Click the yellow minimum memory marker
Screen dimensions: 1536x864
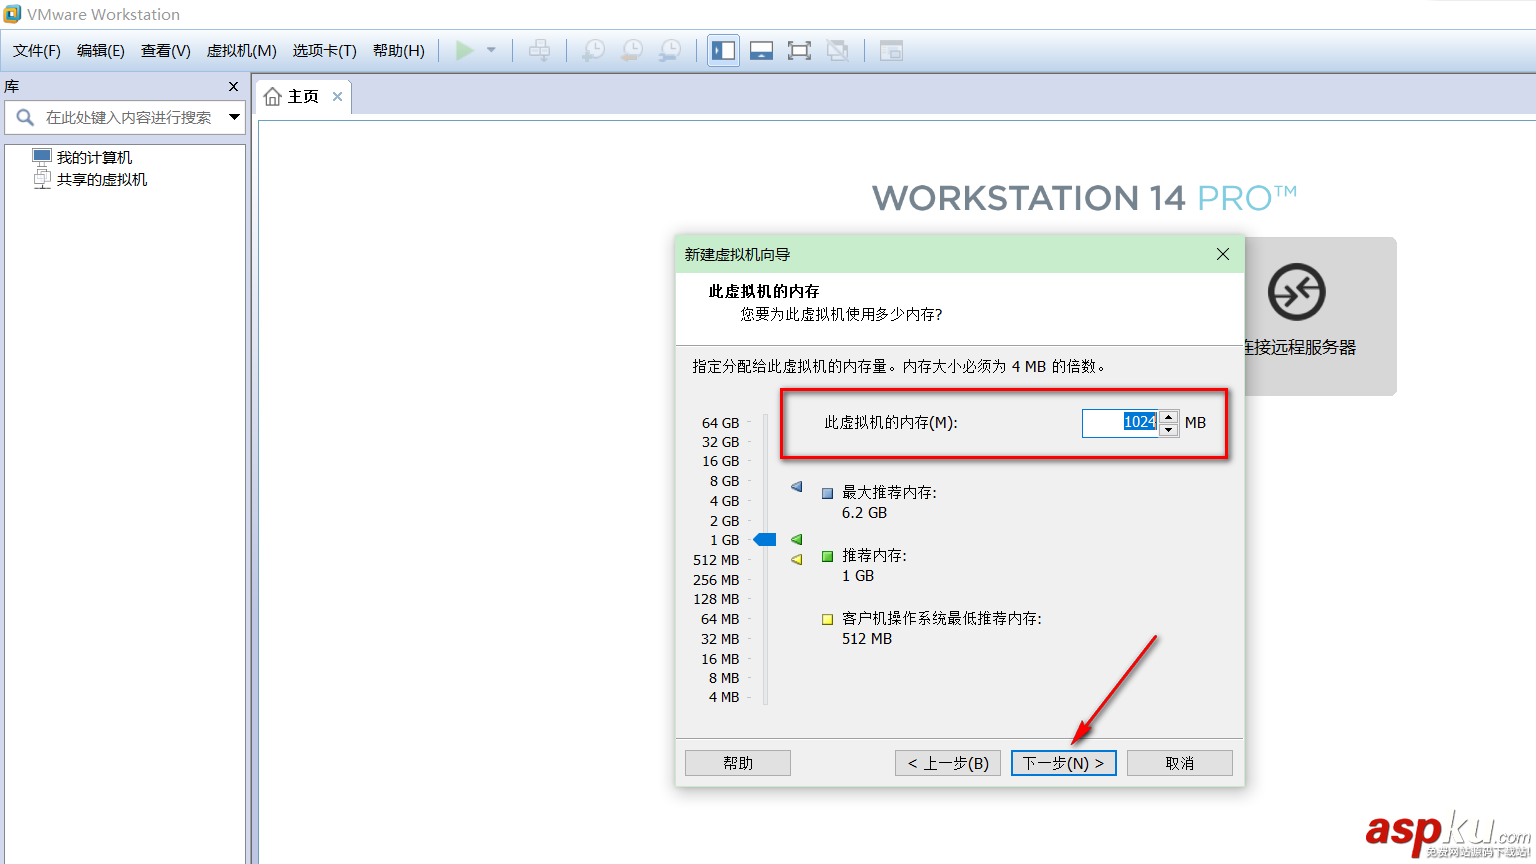point(797,560)
